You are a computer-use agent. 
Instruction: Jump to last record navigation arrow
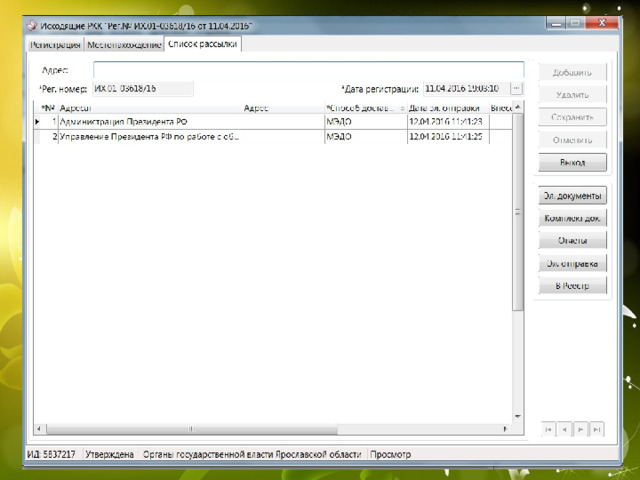pos(597,429)
